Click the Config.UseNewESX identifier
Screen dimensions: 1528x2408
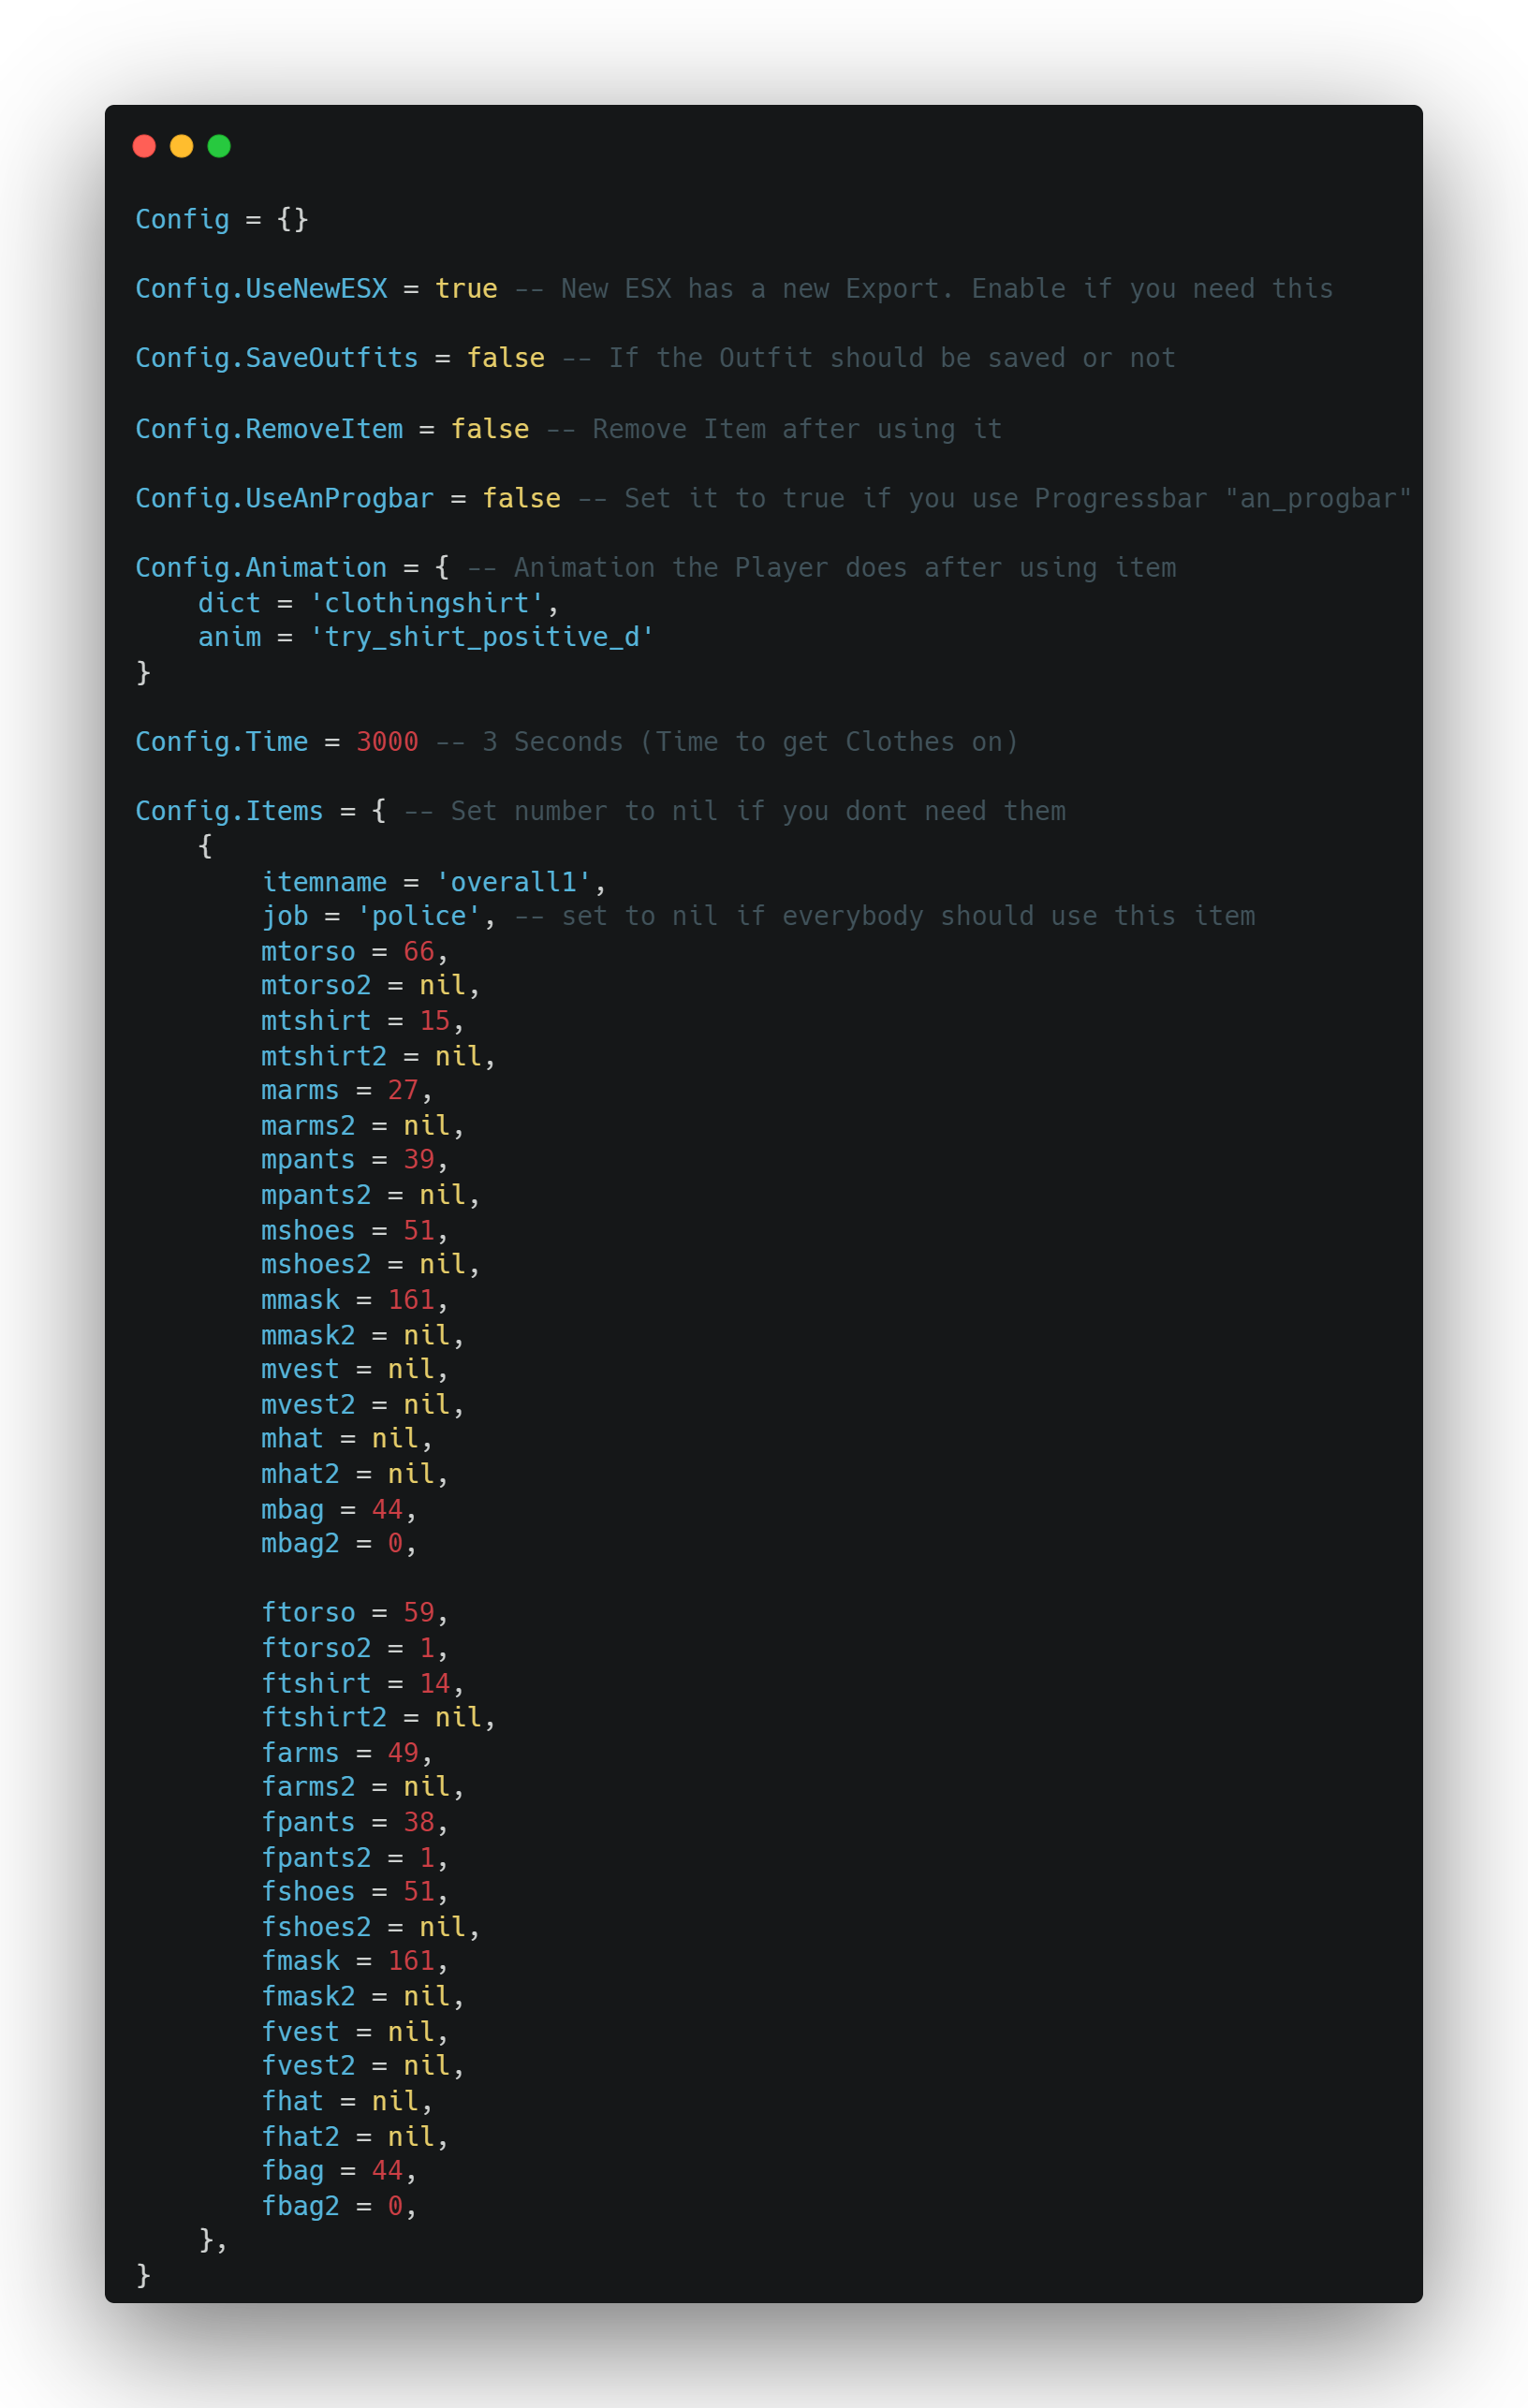[261, 289]
